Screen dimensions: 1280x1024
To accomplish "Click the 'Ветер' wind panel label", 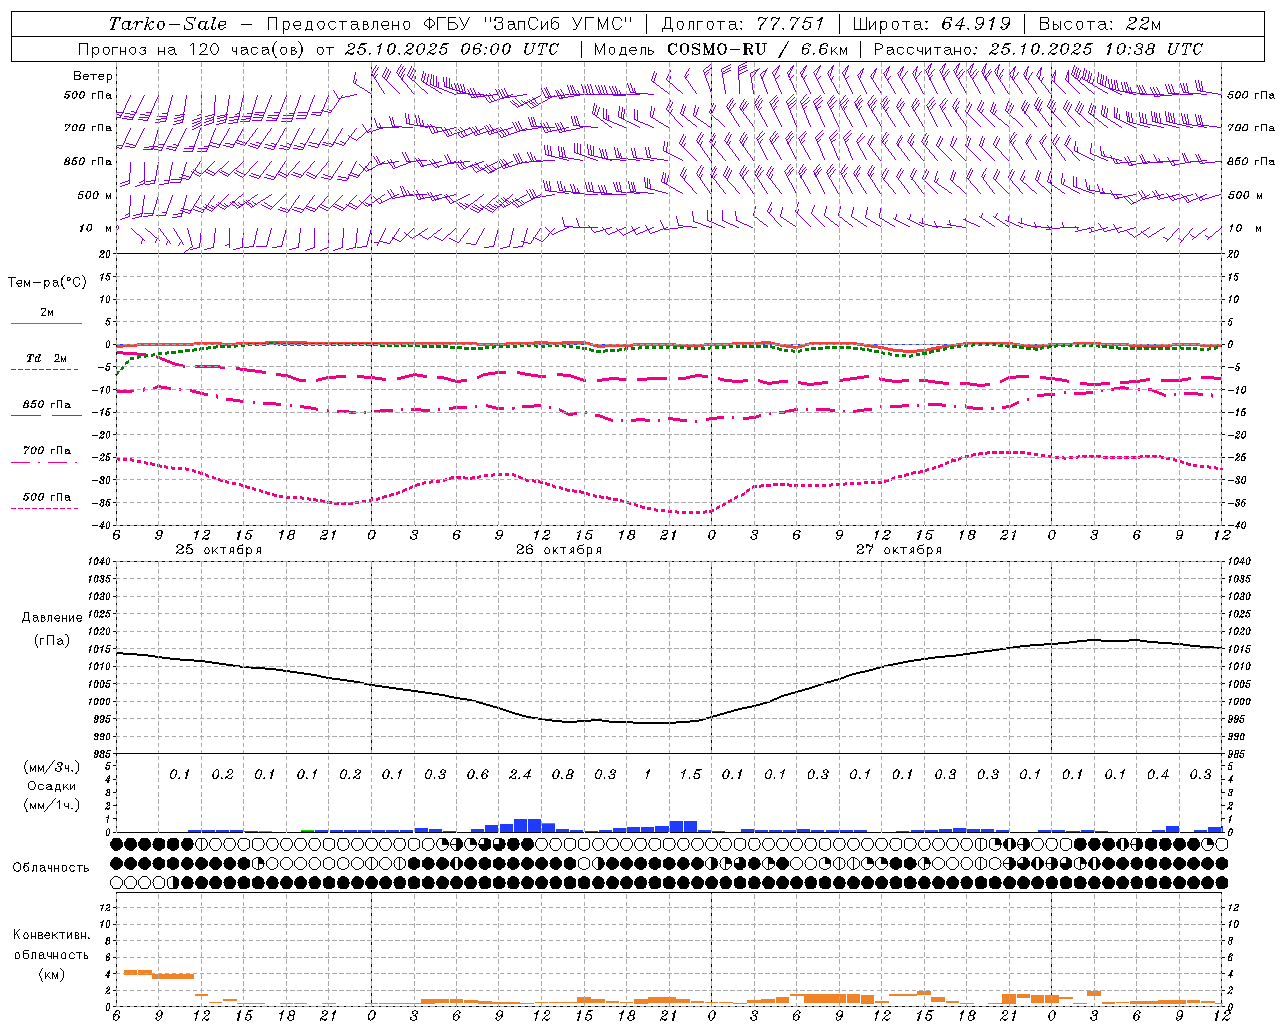I will [x=93, y=76].
